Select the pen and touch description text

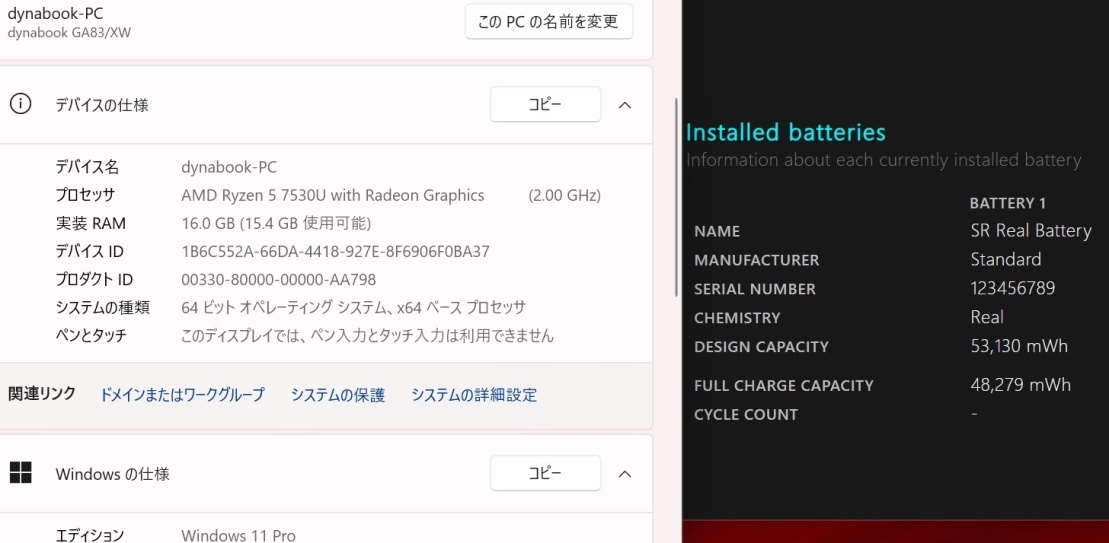point(367,336)
